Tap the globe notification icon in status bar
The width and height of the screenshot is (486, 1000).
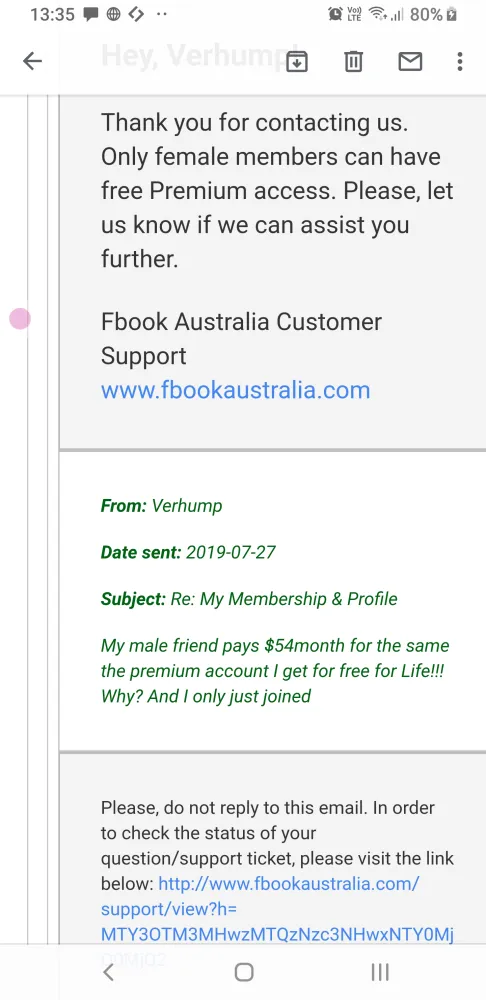click(114, 14)
